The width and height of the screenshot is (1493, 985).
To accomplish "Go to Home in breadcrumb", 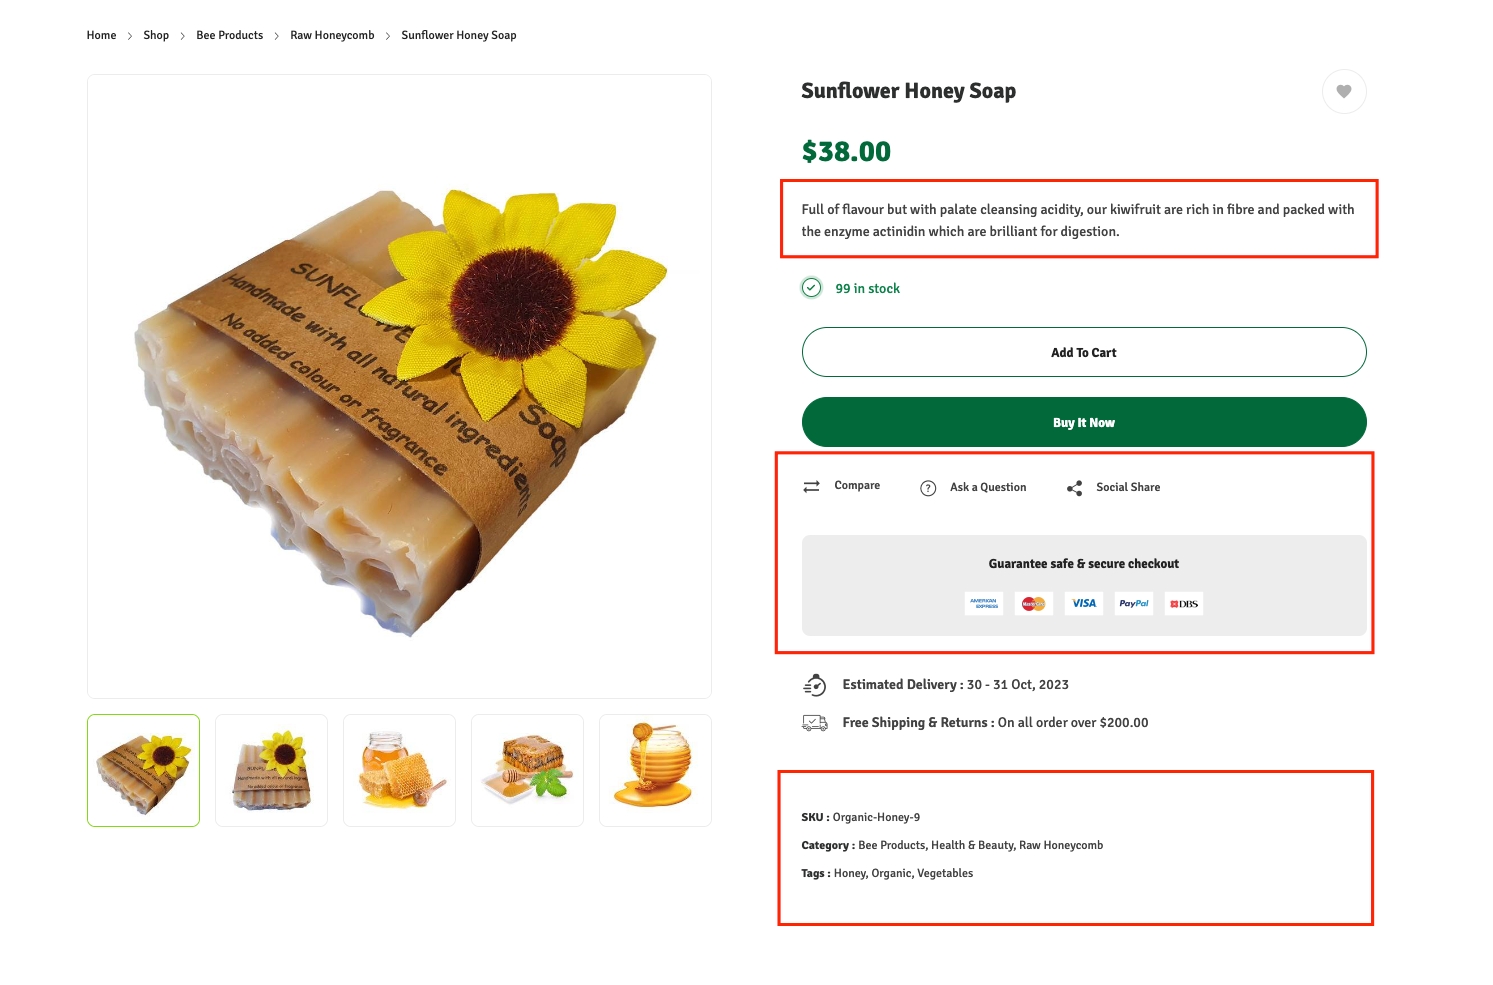I will (101, 36).
